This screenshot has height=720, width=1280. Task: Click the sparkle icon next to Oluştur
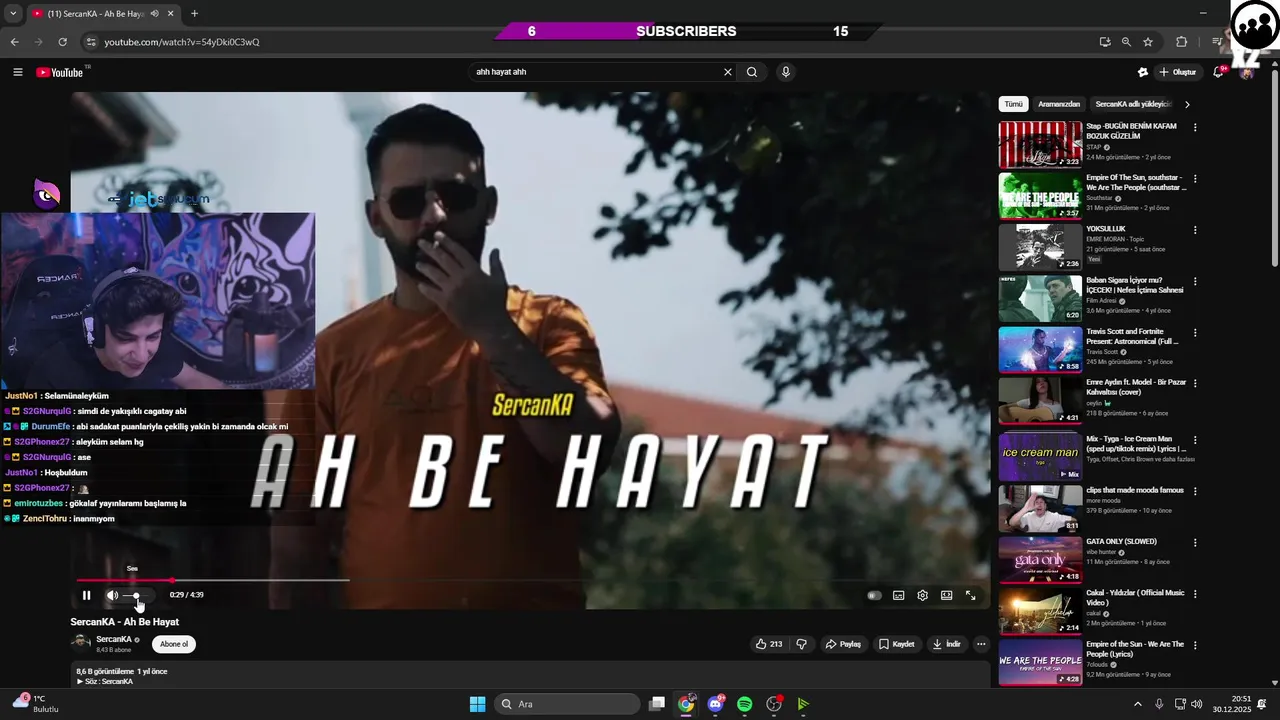pos(1143,72)
